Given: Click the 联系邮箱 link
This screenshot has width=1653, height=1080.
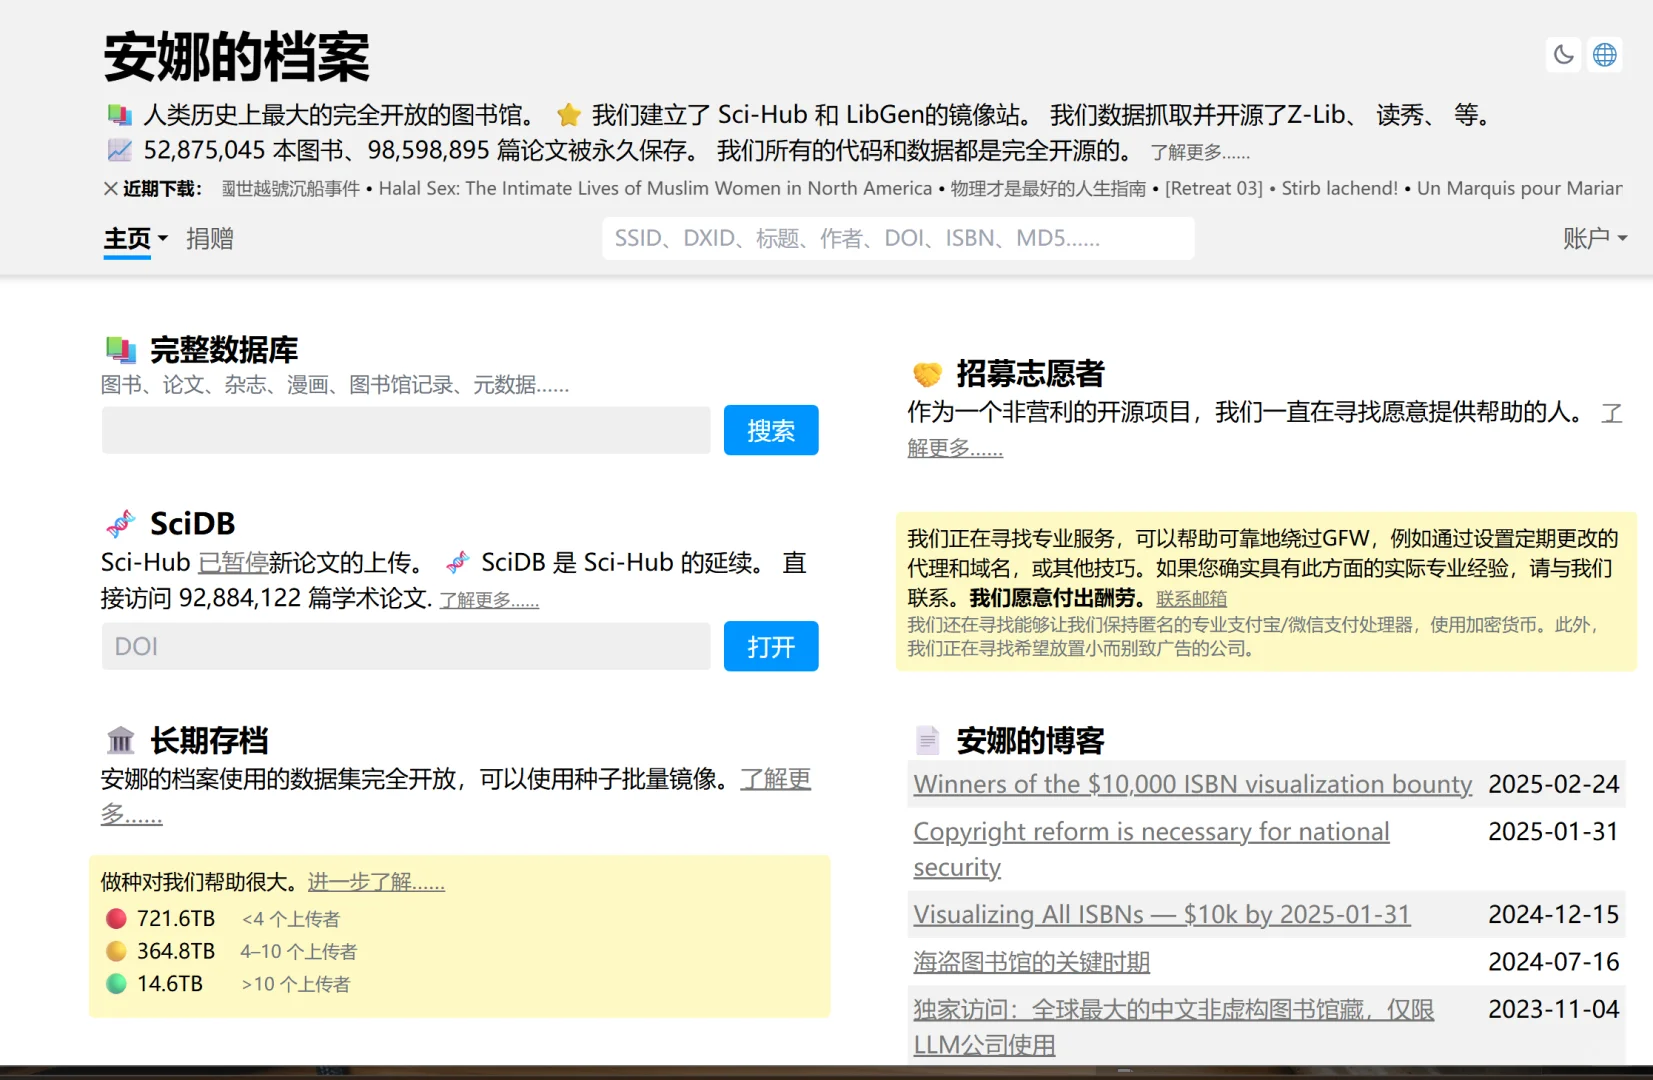Looking at the screenshot, I should coord(1191,599).
